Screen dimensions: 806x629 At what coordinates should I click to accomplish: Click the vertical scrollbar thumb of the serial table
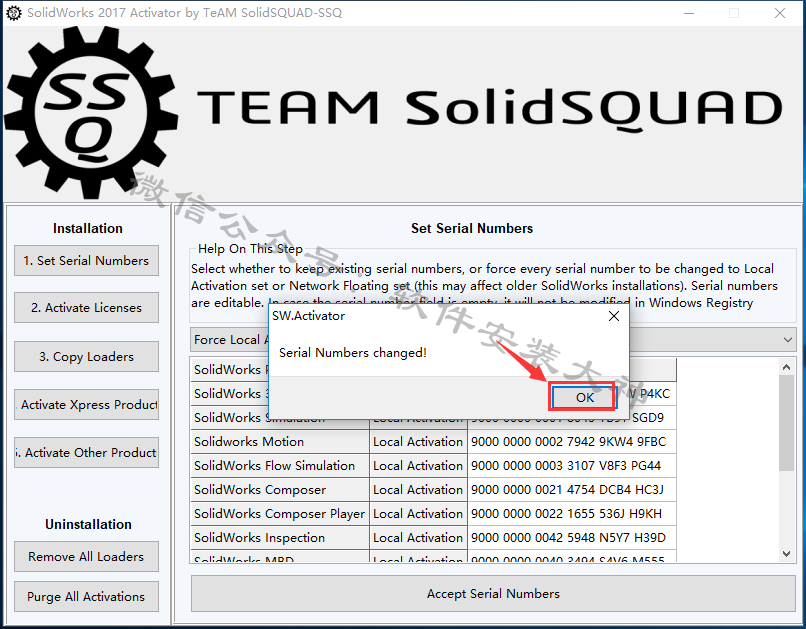[786, 423]
